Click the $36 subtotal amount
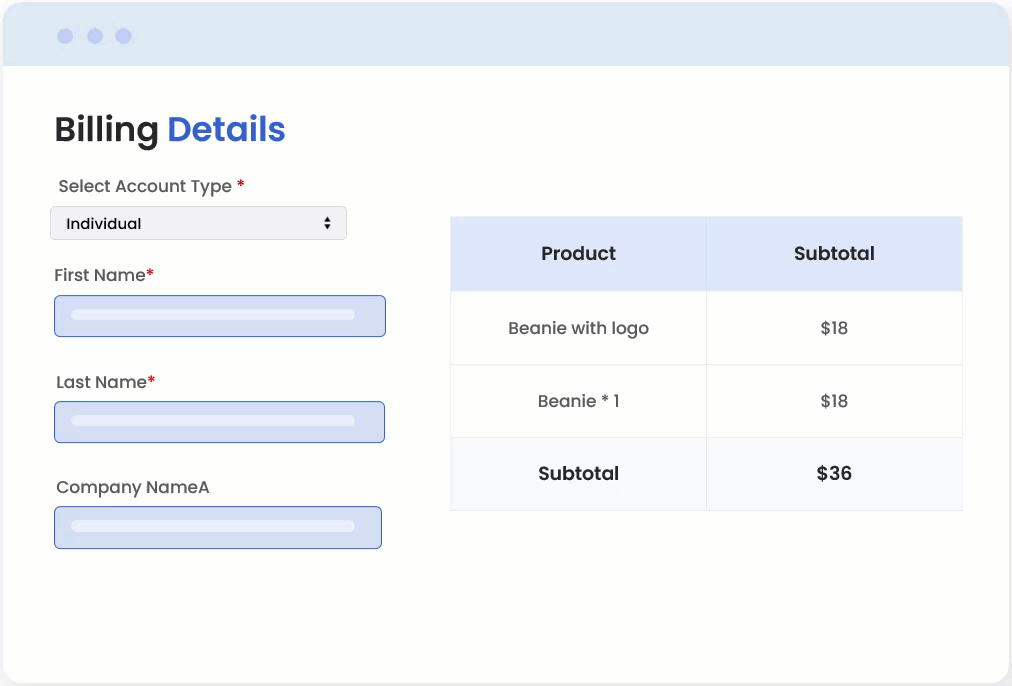1012x686 pixels. tap(834, 474)
